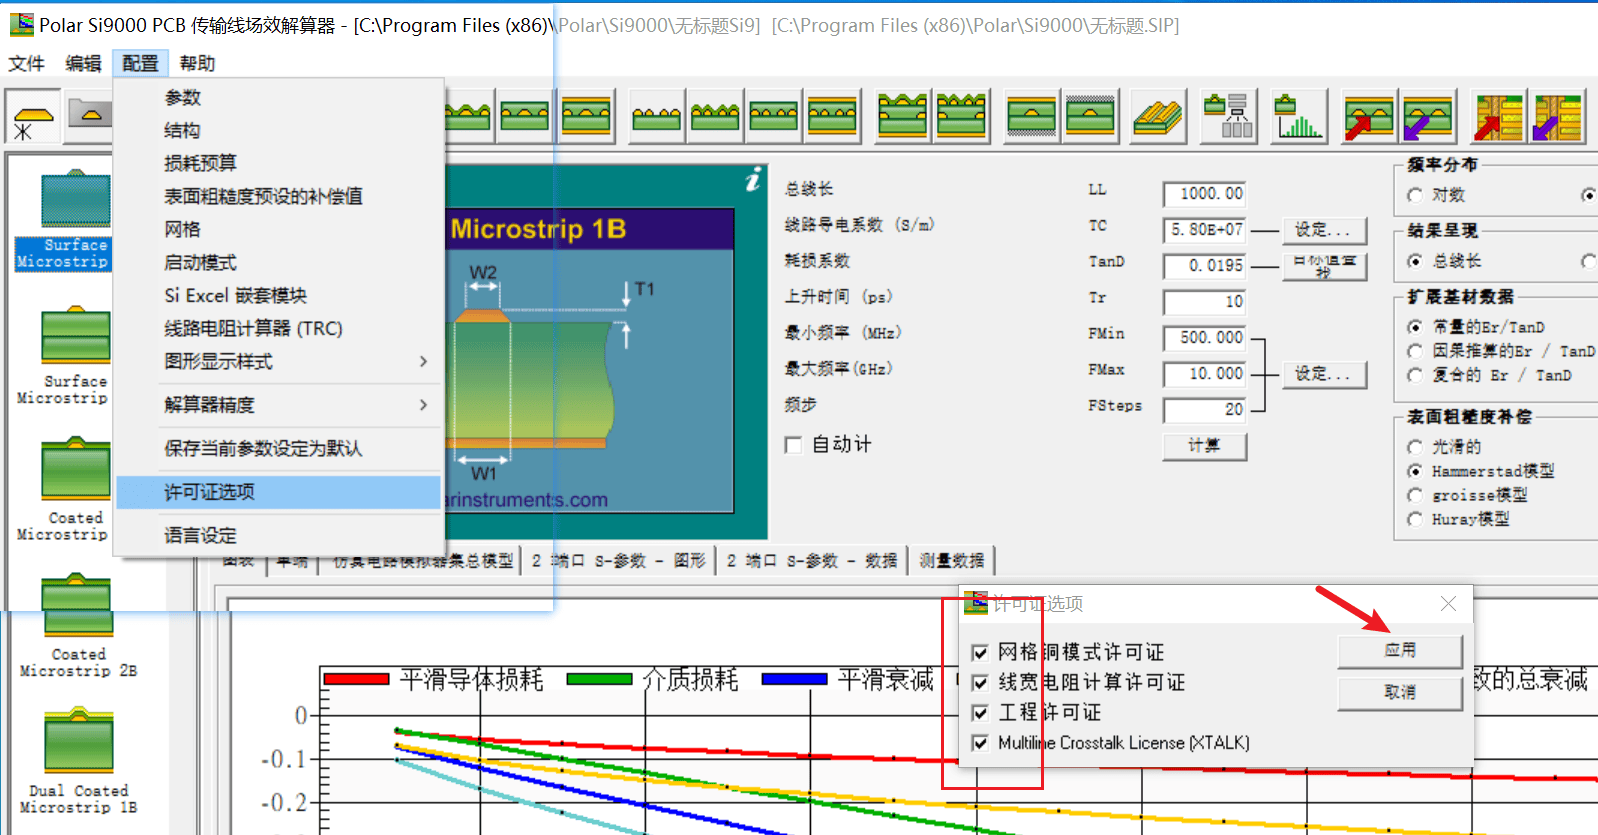Switch to 2 端口 S-参数 - 图形 tab
The image size is (1598, 835).
619,561
